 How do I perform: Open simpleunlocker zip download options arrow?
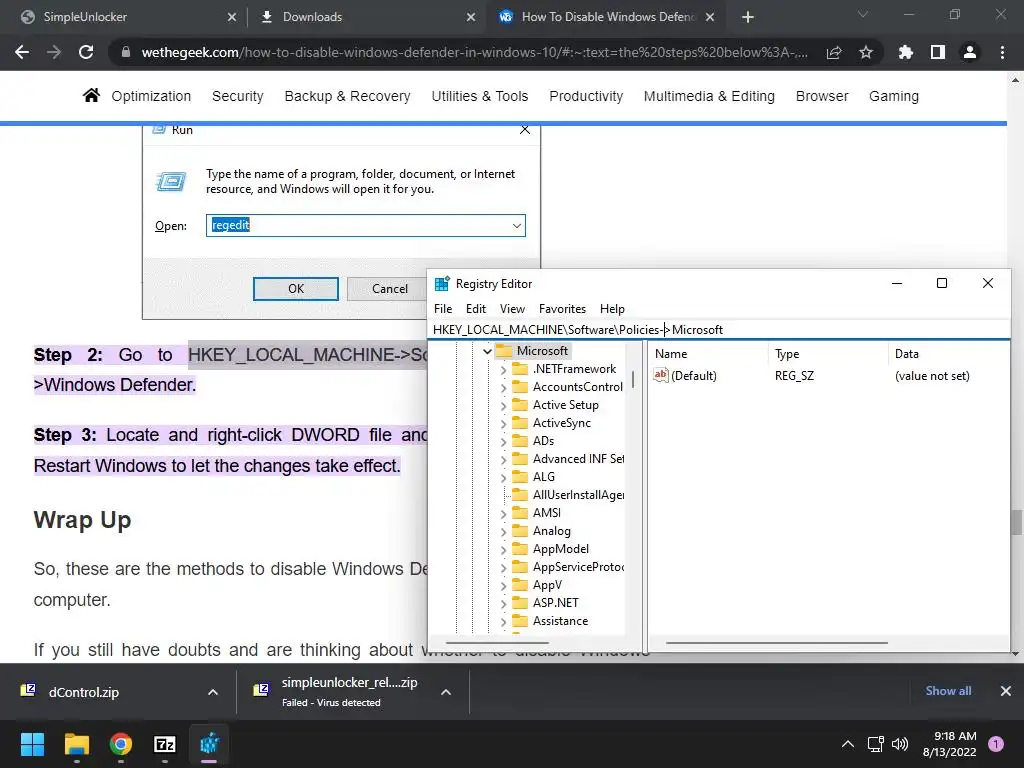tap(446, 692)
